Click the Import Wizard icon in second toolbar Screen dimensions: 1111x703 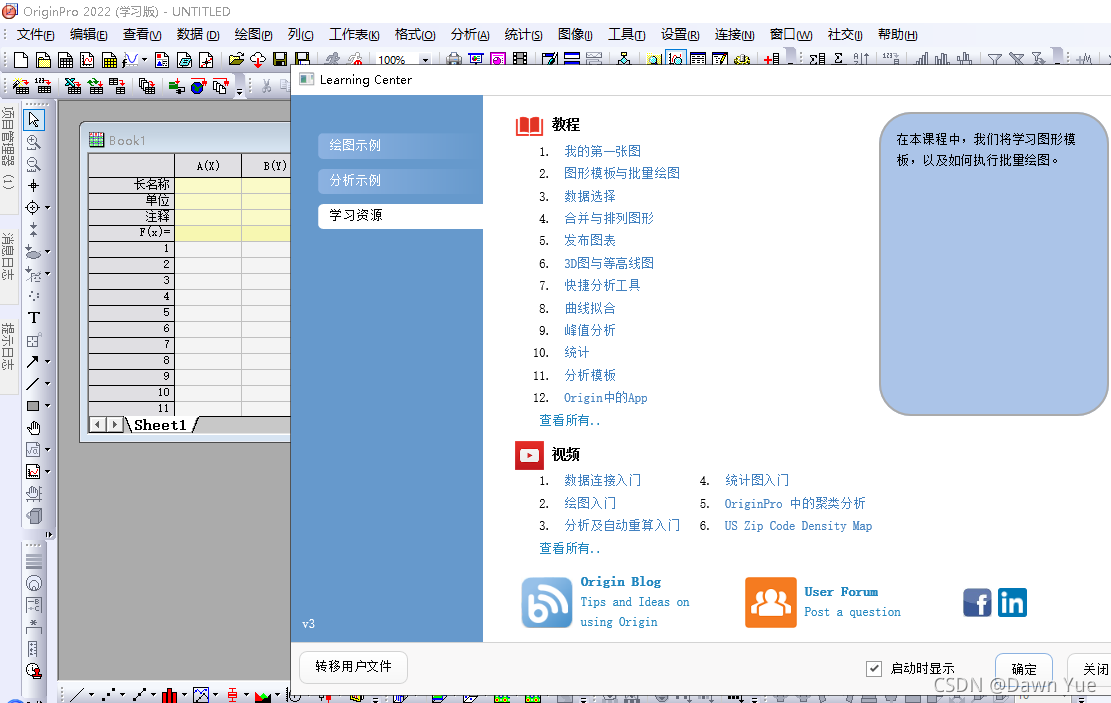(x=21, y=86)
